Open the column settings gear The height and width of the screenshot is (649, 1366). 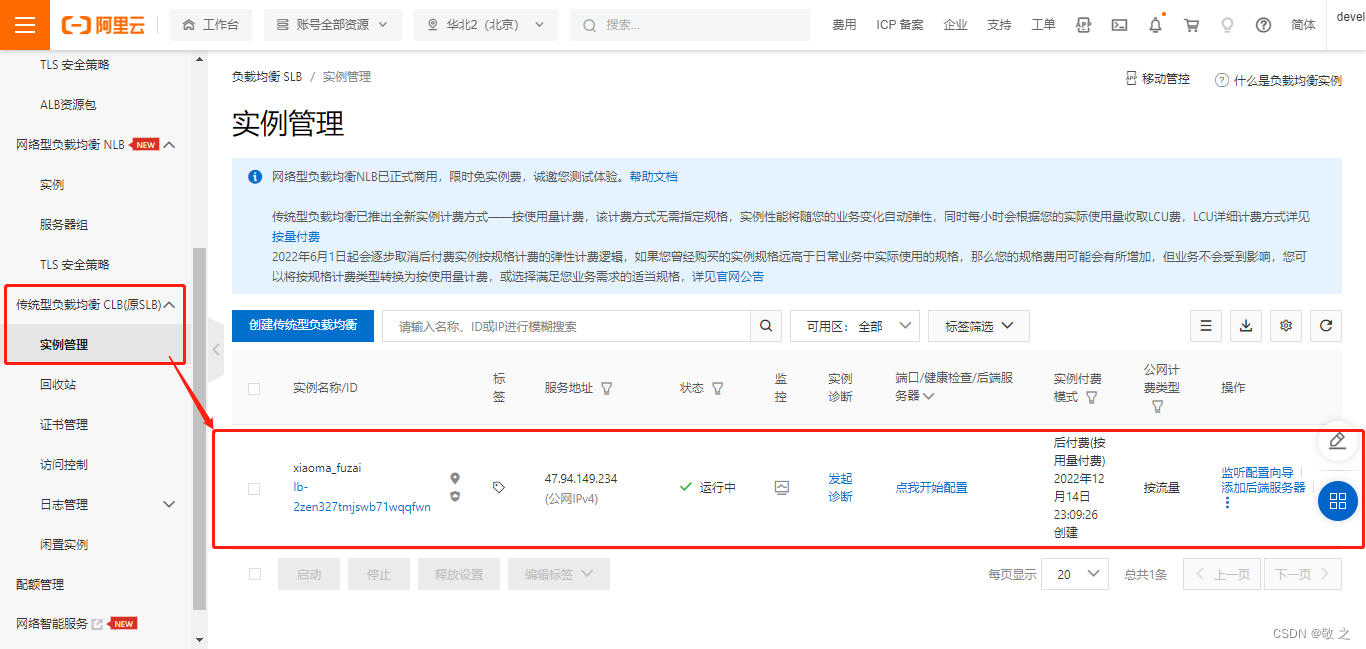(x=1286, y=326)
